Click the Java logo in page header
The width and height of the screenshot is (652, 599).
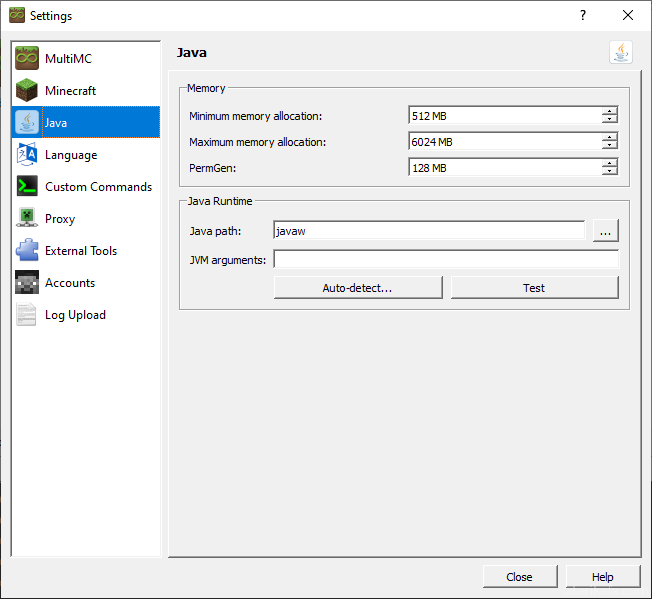(621, 52)
